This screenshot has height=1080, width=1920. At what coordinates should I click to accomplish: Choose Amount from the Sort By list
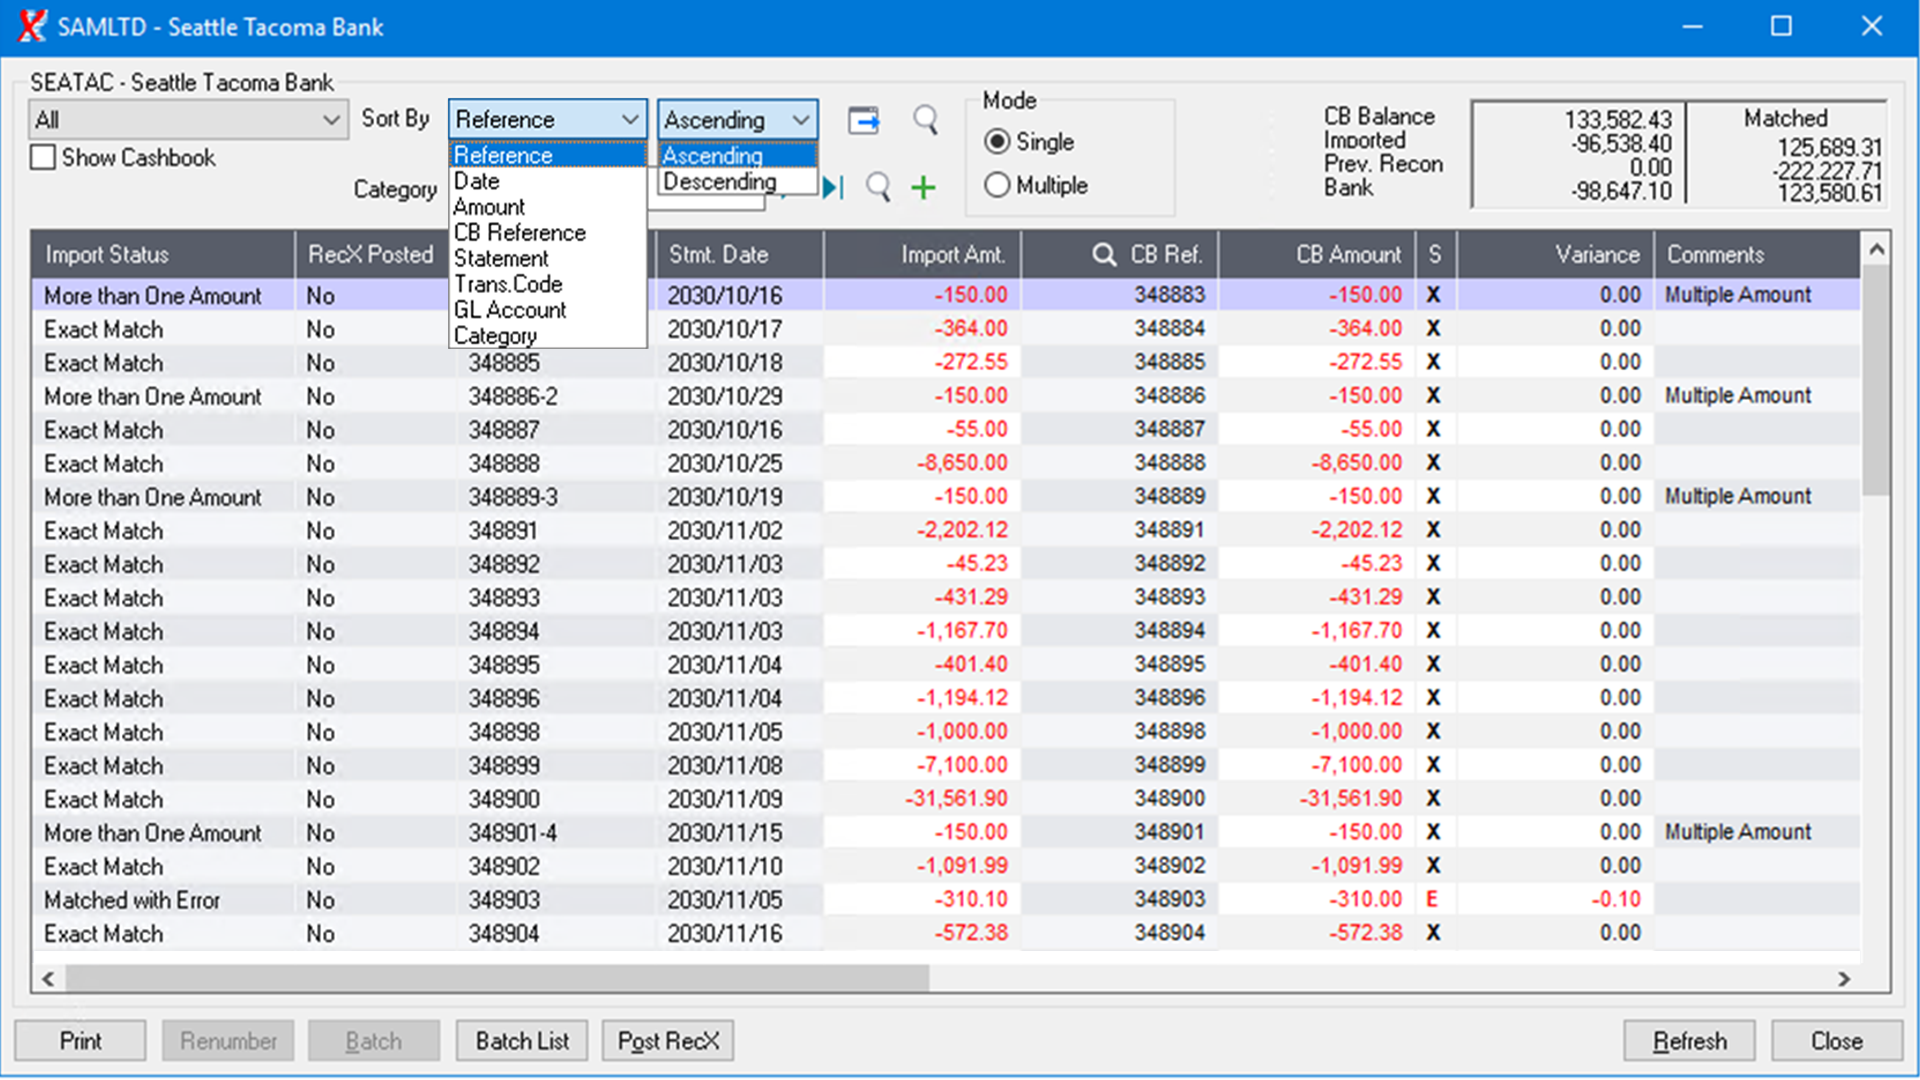489,207
